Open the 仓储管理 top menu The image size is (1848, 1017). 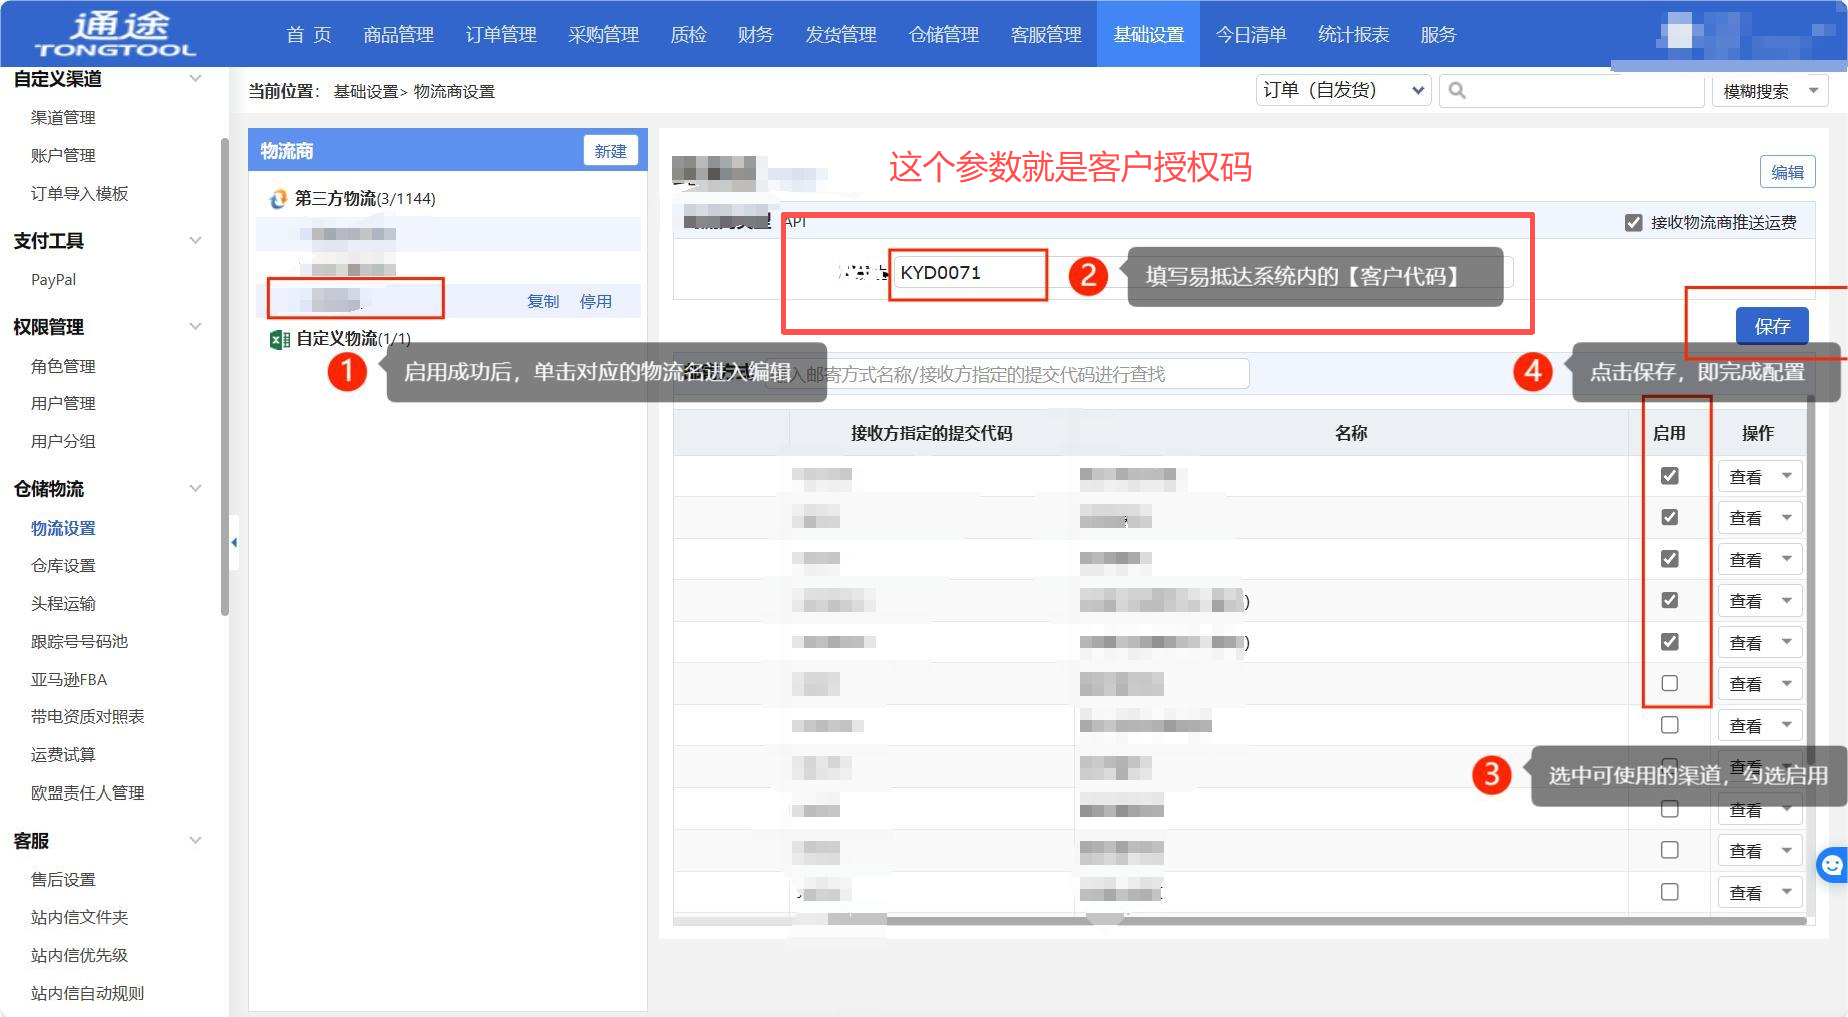[943, 35]
